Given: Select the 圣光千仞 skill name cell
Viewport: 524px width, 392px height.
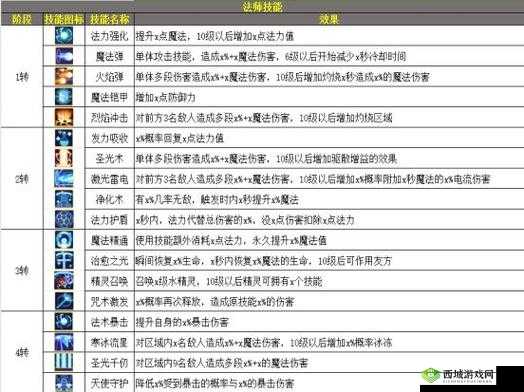Looking at the screenshot, I should (110, 363).
